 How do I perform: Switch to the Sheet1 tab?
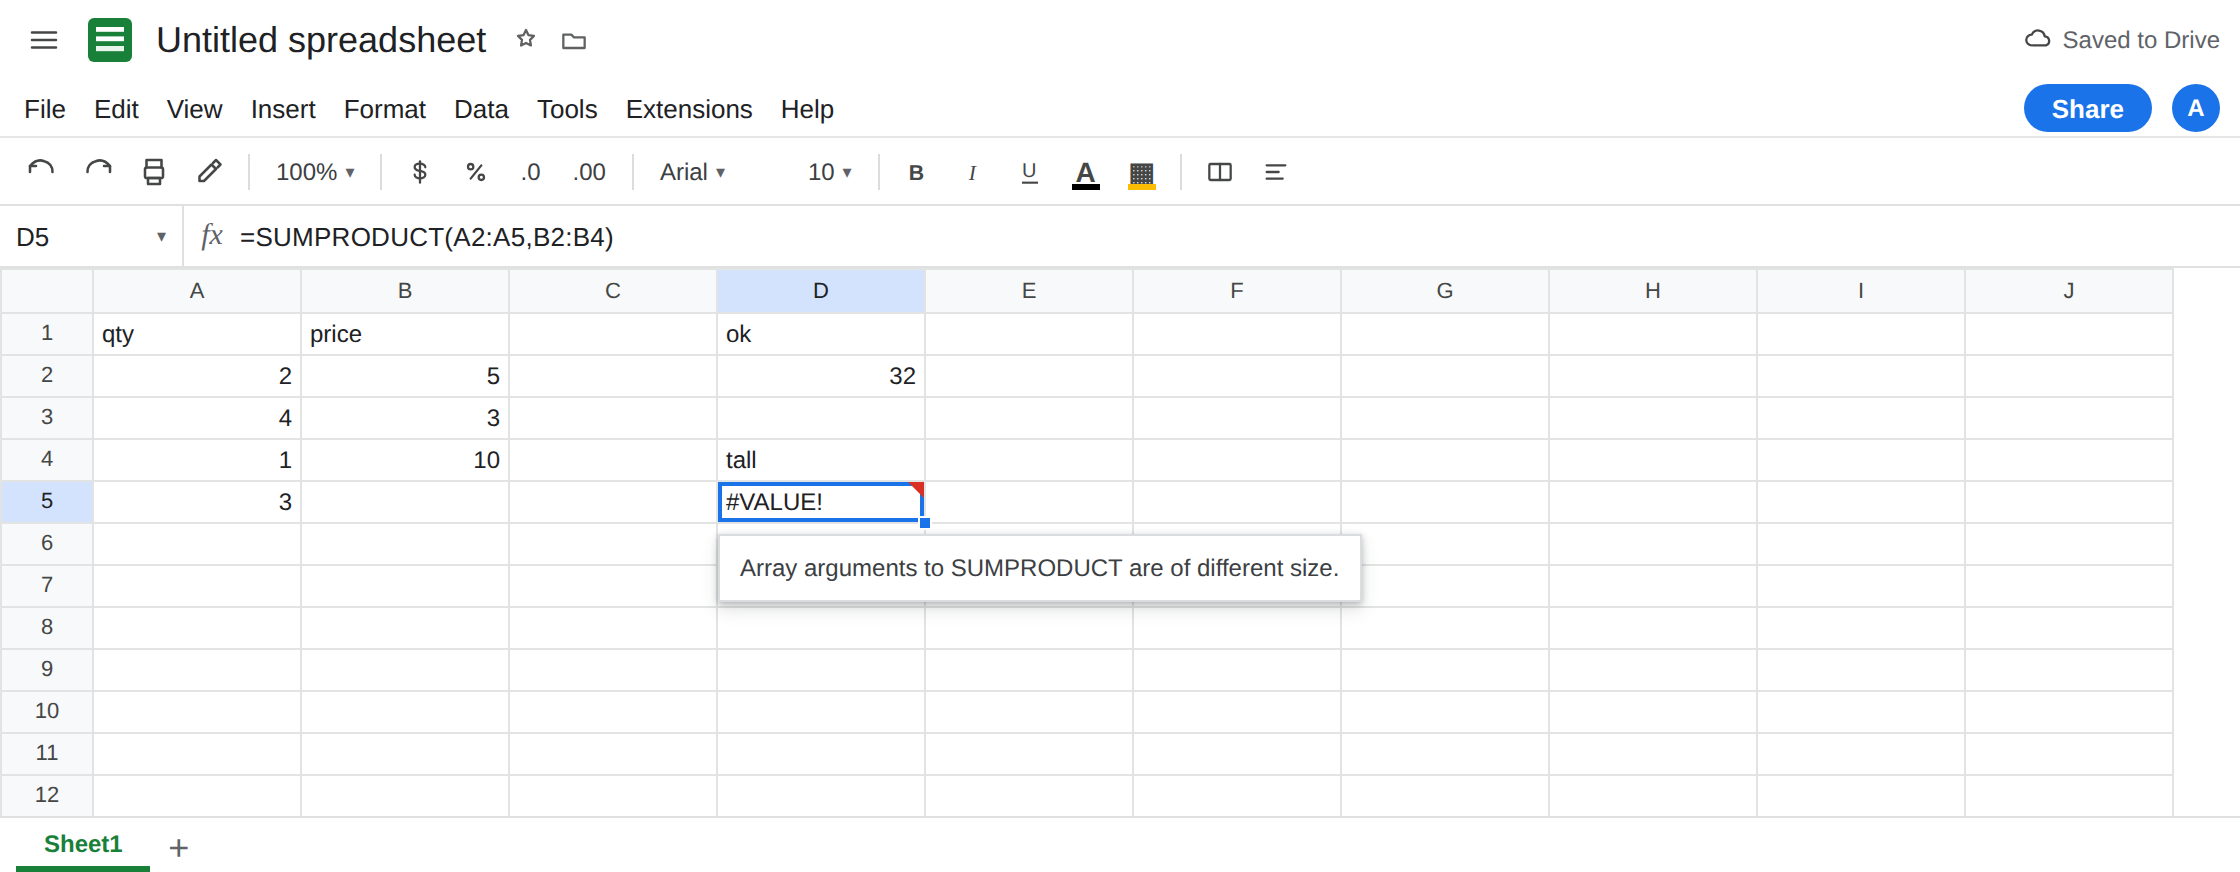[x=83, y=844]
